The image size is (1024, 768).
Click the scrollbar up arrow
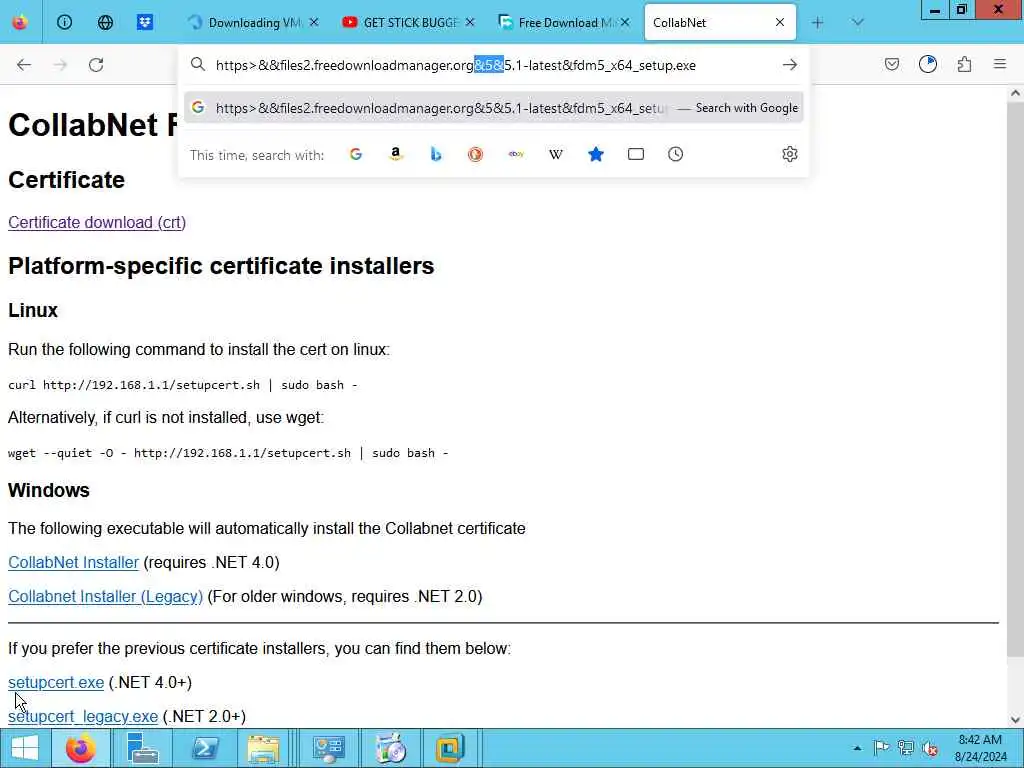coord(1015,93)
